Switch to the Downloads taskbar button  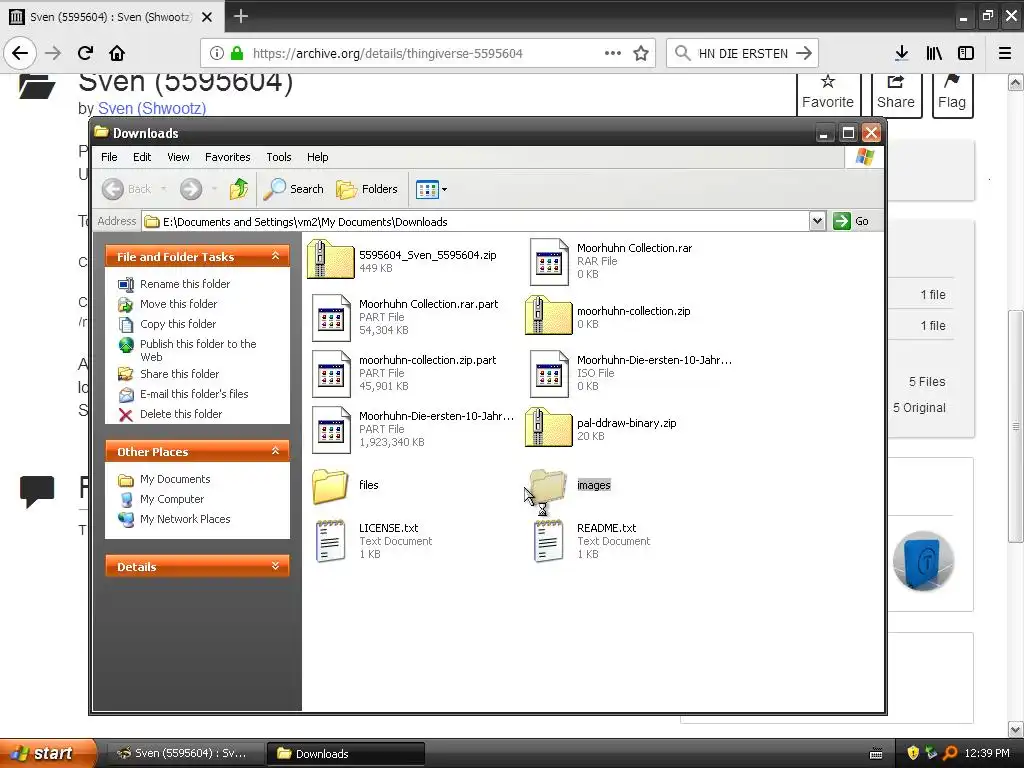pyautogui.click(x=345, y=754)
